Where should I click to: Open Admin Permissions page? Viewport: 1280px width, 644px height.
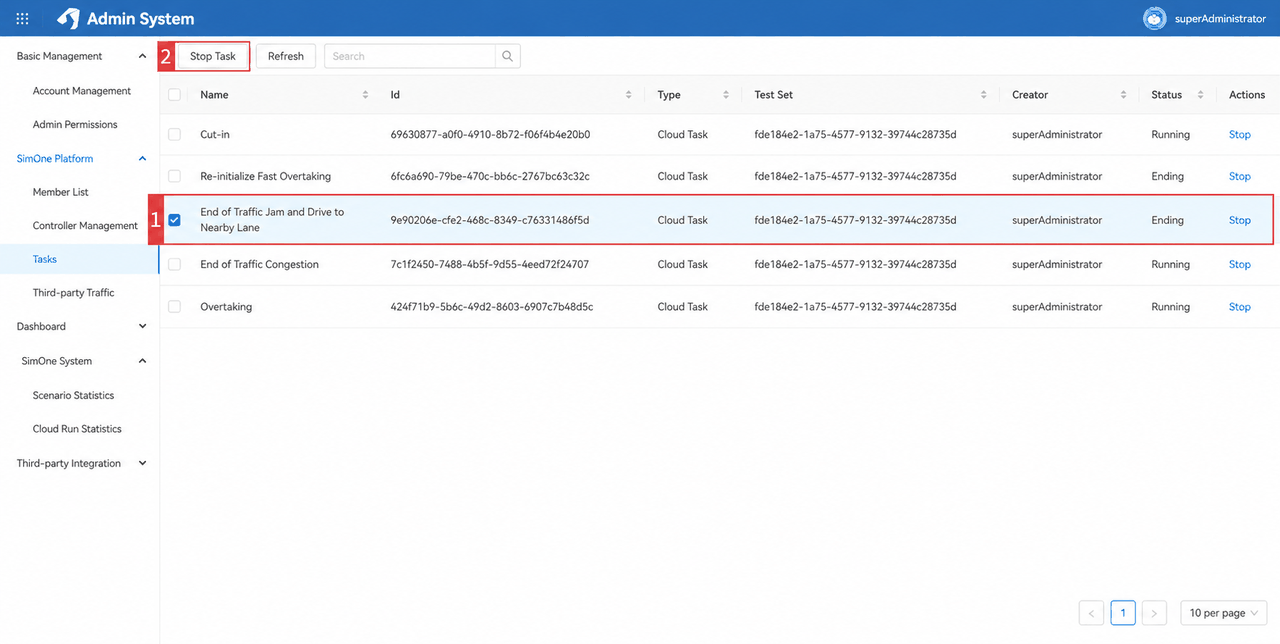(75, 125)
